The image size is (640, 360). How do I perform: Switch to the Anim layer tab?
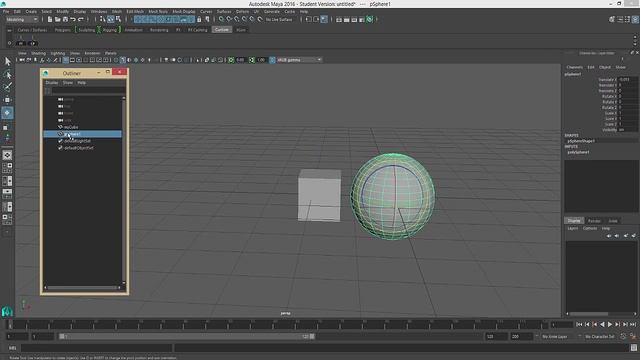pos(613,221)
